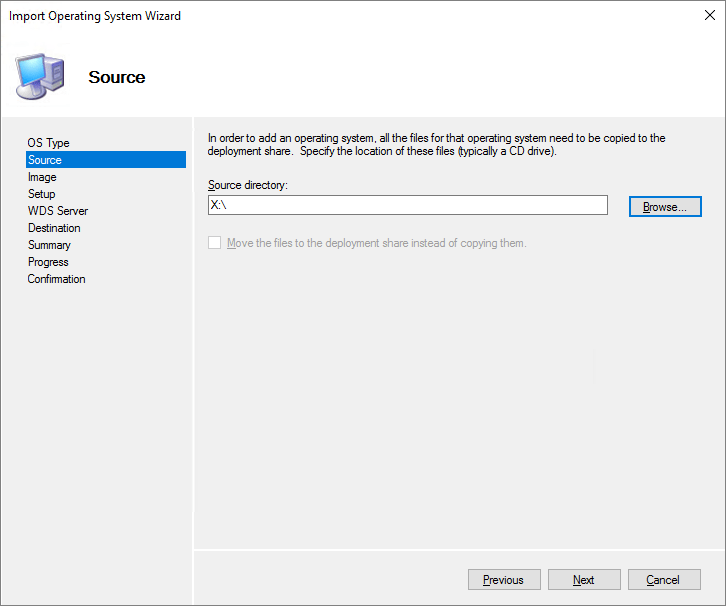Open the Browse dialog for source directory
This screenshot has width=726, height=606.
coord(665,207)
